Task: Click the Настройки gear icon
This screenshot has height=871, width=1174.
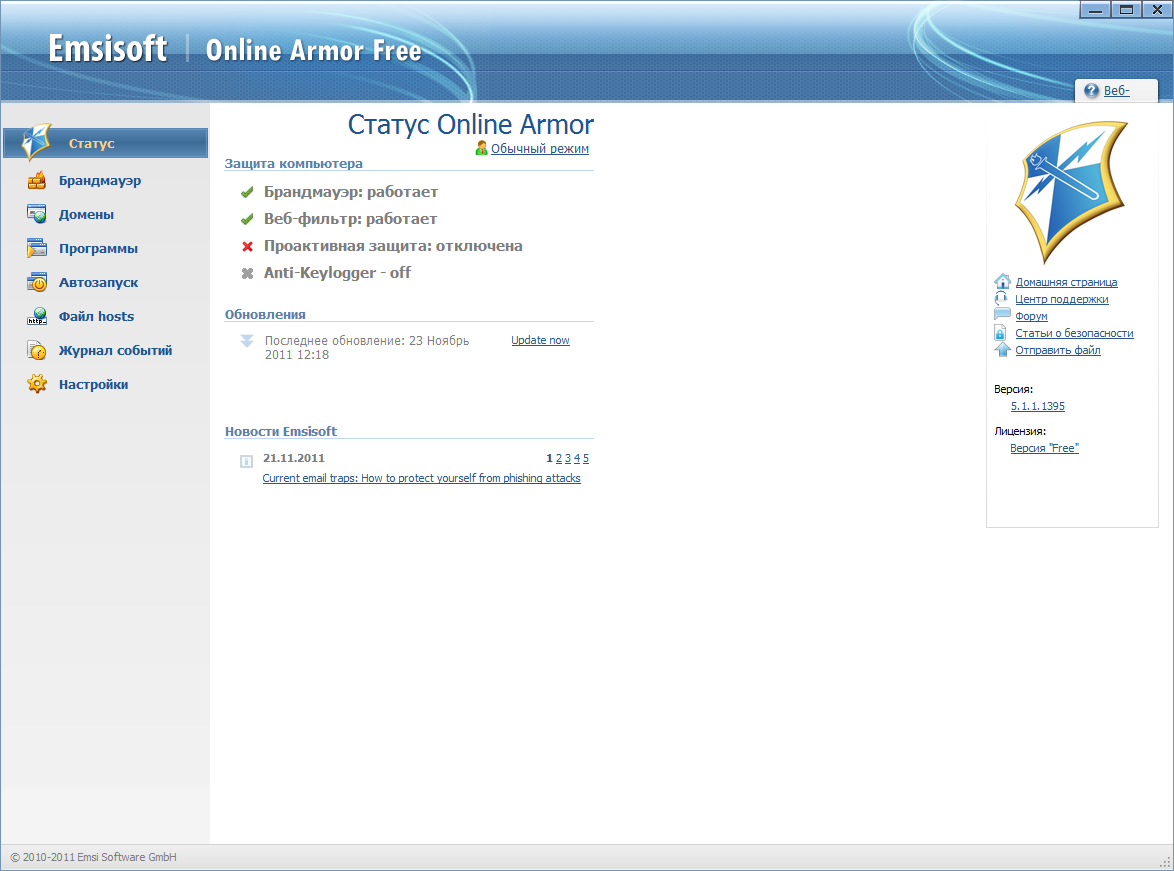Action: 37,384
